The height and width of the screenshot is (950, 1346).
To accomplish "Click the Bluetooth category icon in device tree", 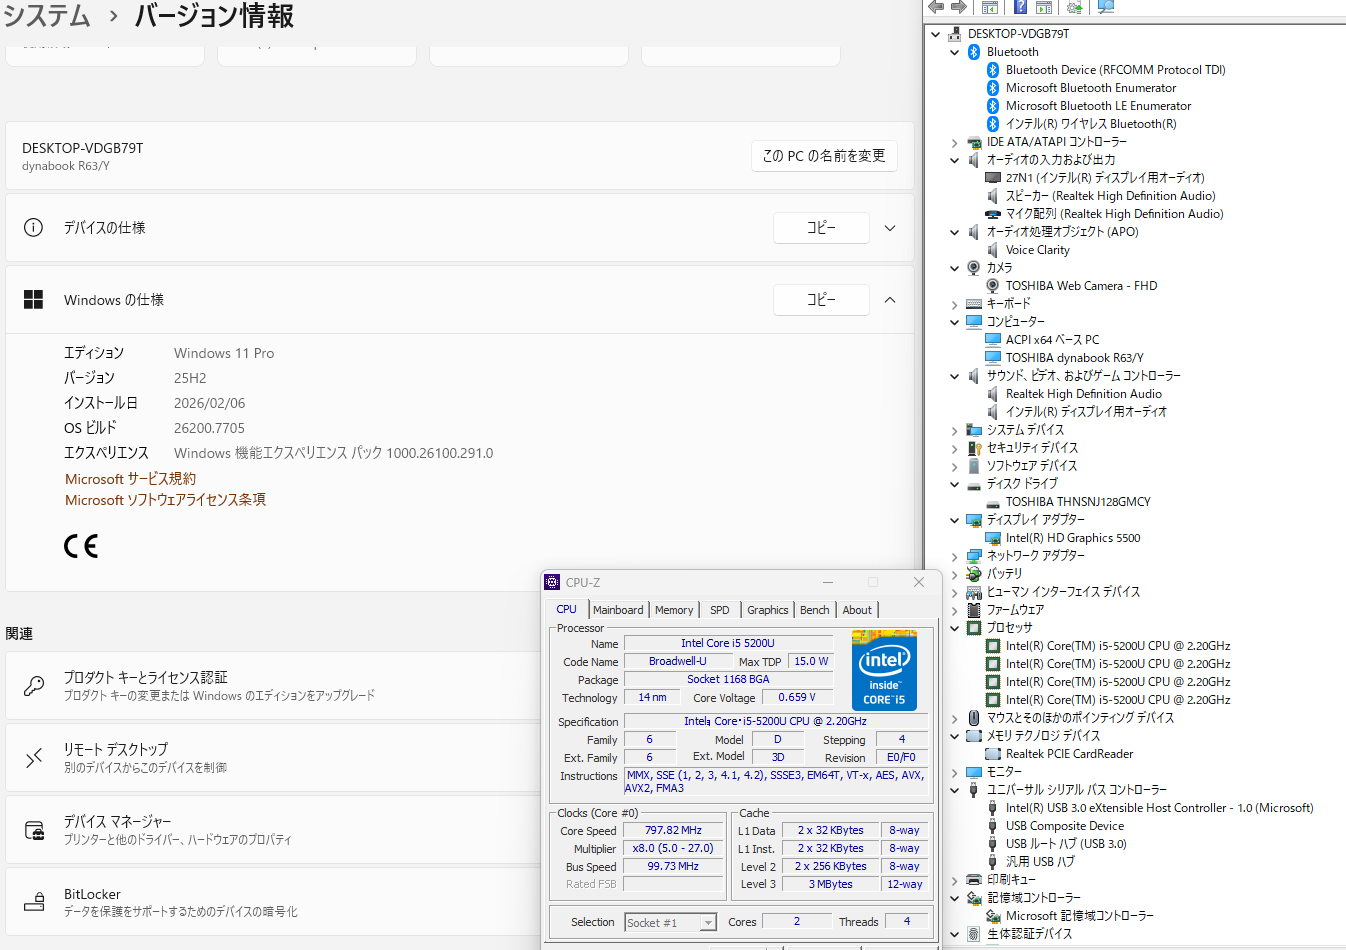I will (x=974, y=52).
